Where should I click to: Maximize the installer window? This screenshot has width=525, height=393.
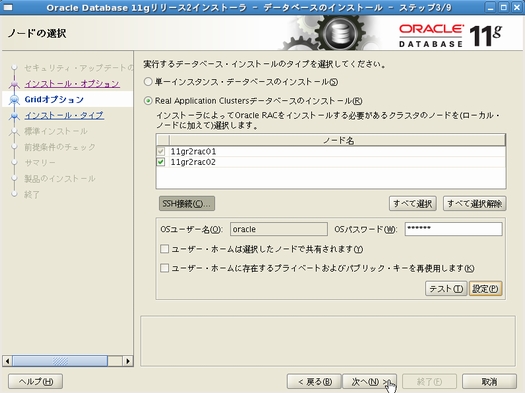504,7
